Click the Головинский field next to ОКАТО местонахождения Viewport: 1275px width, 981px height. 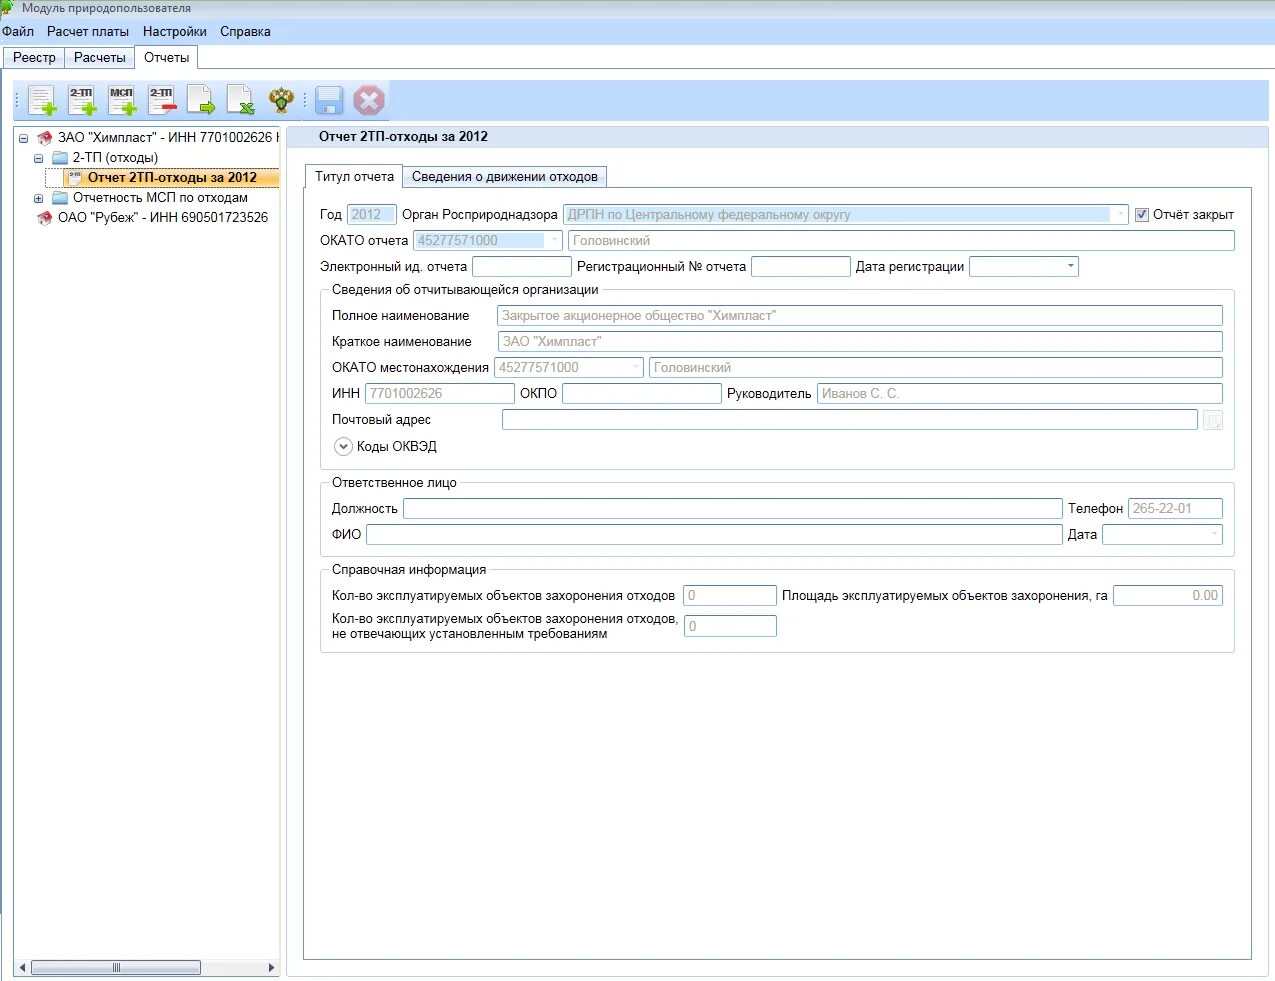(935, 368)
